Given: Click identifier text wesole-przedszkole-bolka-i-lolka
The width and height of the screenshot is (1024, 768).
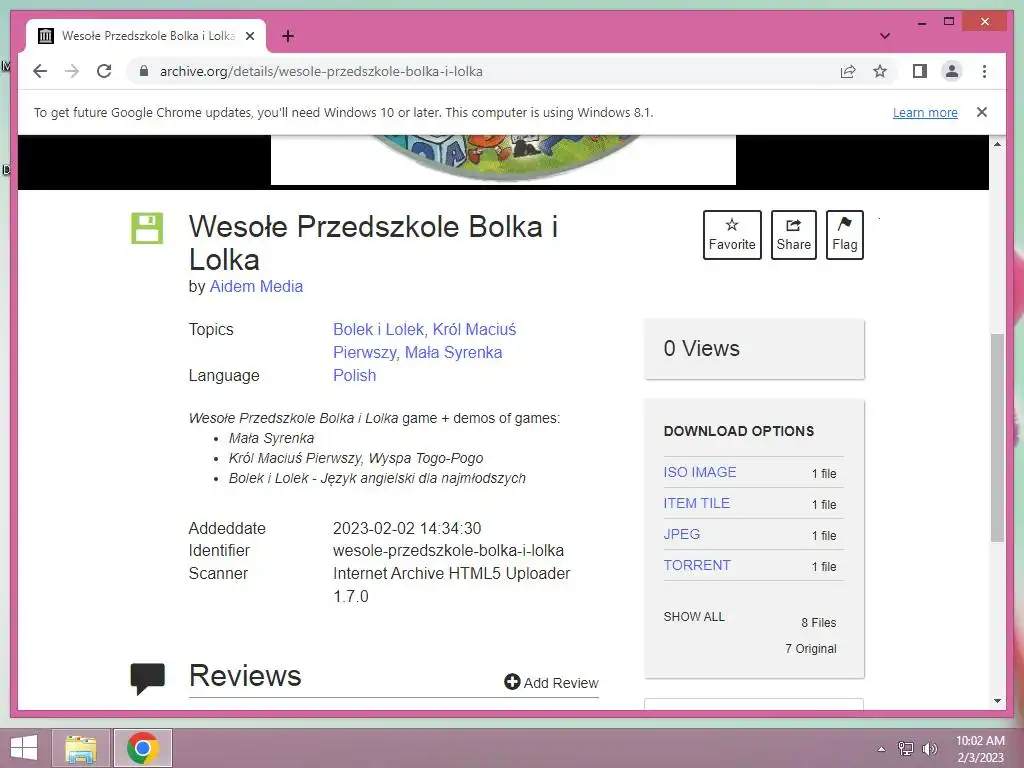Looking at the screenshot, I should point(449,551).
